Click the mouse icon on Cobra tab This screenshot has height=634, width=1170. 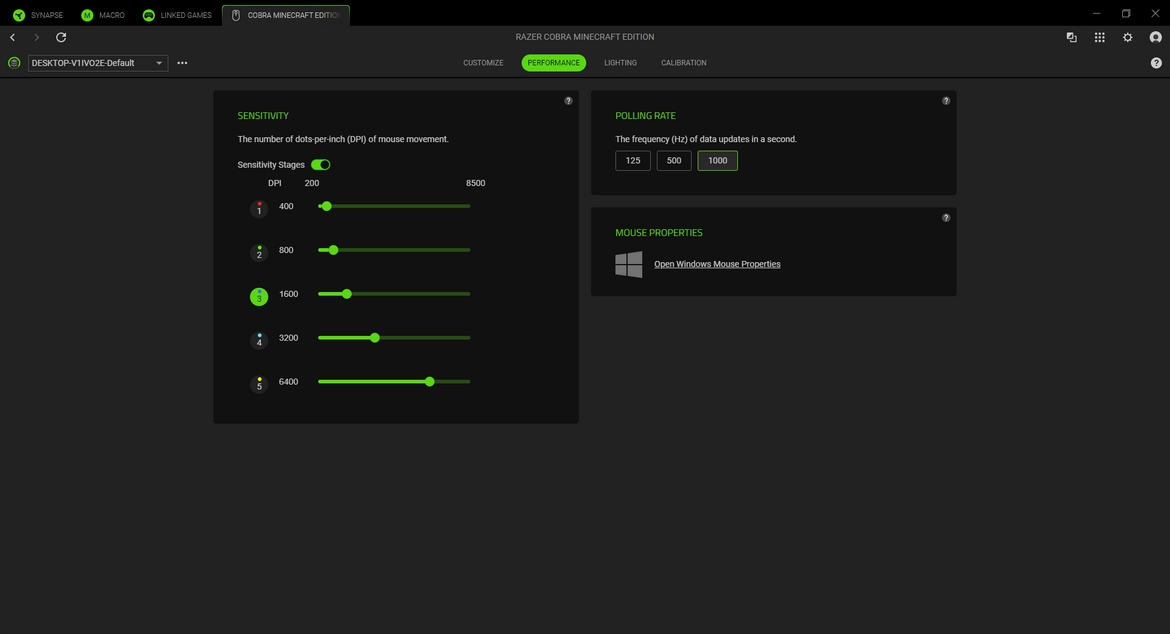coord(236,15)
